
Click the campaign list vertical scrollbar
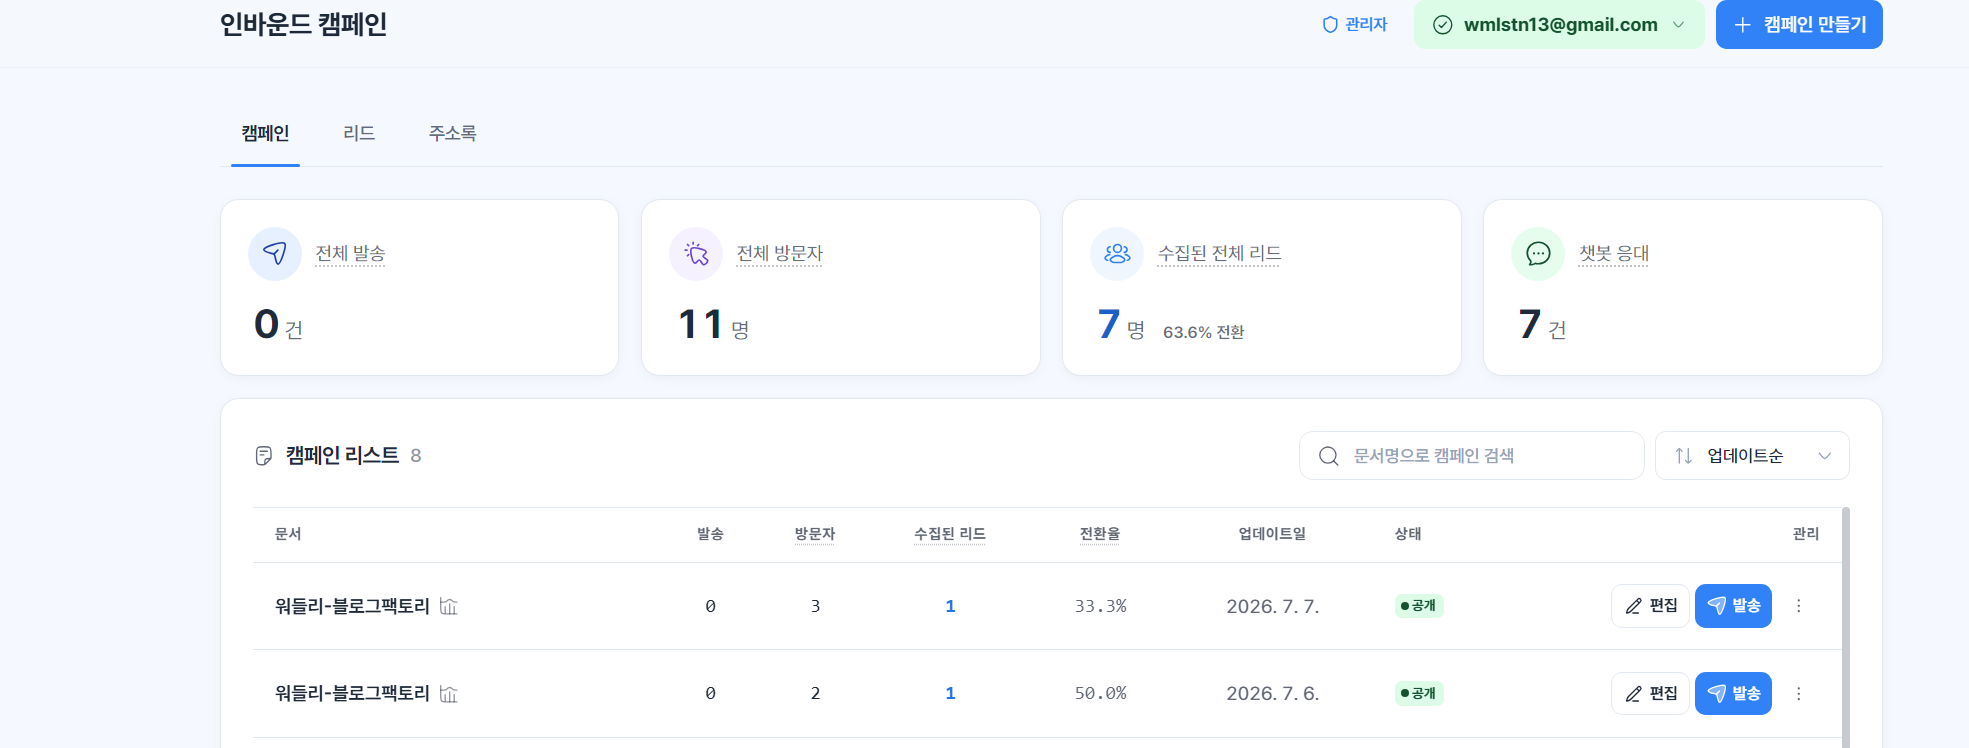tap(1846, 628)
